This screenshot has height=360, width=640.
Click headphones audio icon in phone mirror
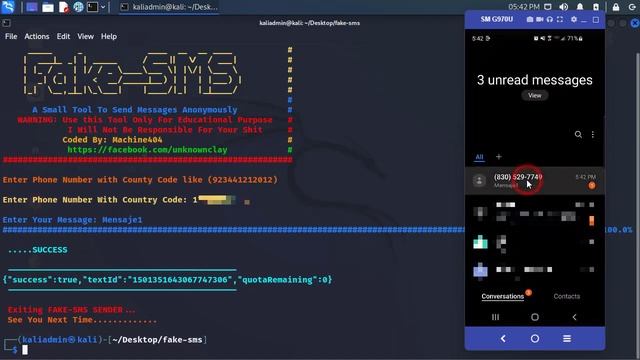pos(550,19)
